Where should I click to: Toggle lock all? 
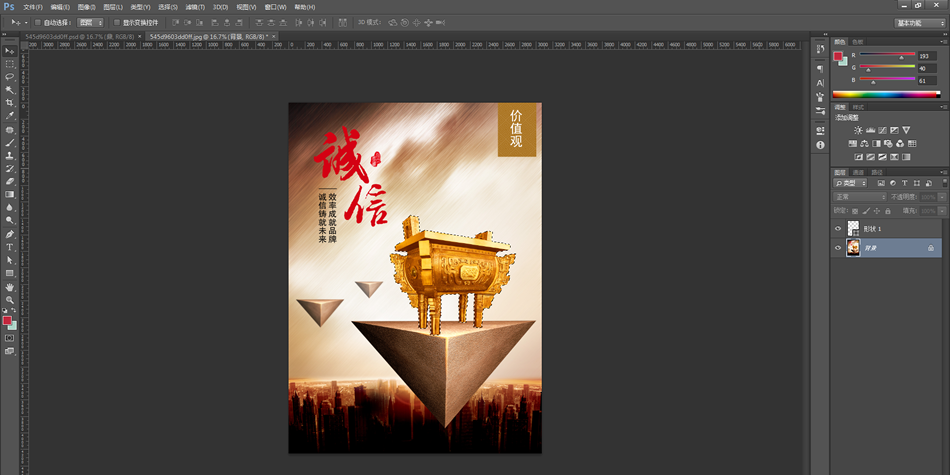888,211
